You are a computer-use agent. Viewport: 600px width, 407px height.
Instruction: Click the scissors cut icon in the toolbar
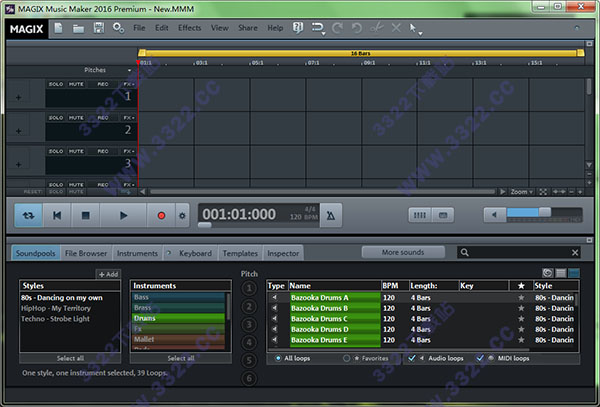pyautogui.click(x=377, y=28)
